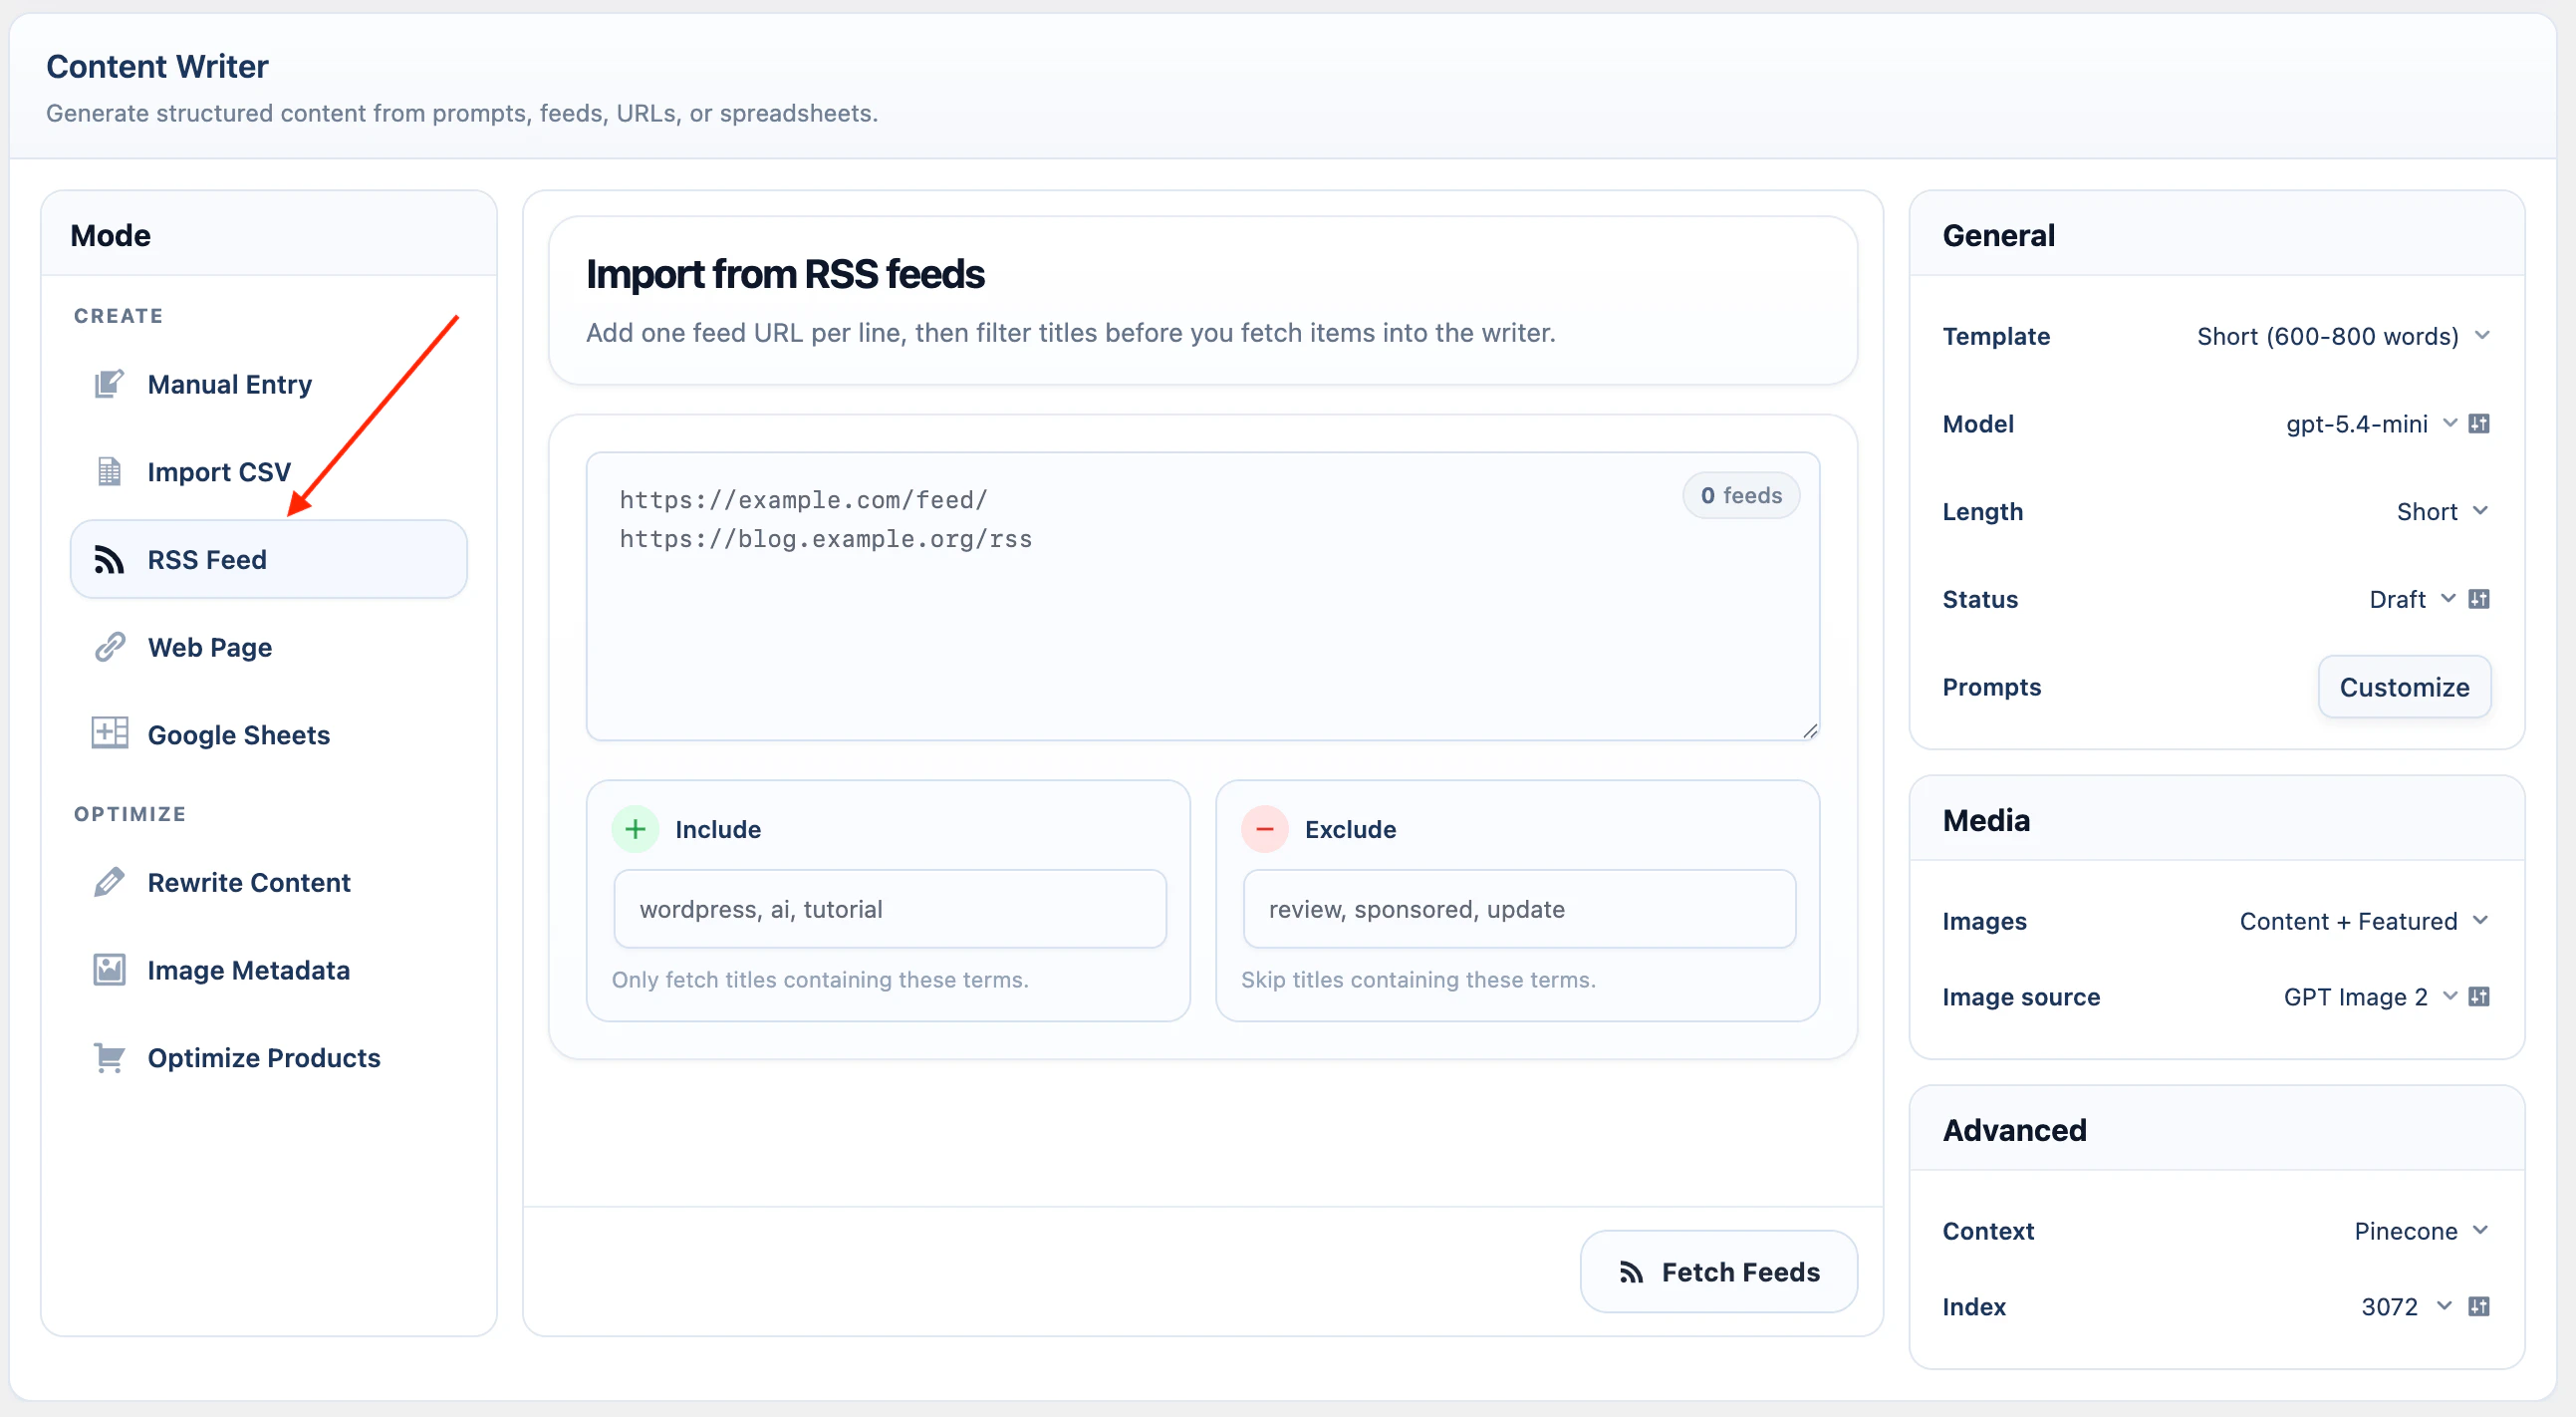Viewport: 2576px width, 1417px height.
Task: Click the settings icon beside Status
Action: [x=2479, y=599]
